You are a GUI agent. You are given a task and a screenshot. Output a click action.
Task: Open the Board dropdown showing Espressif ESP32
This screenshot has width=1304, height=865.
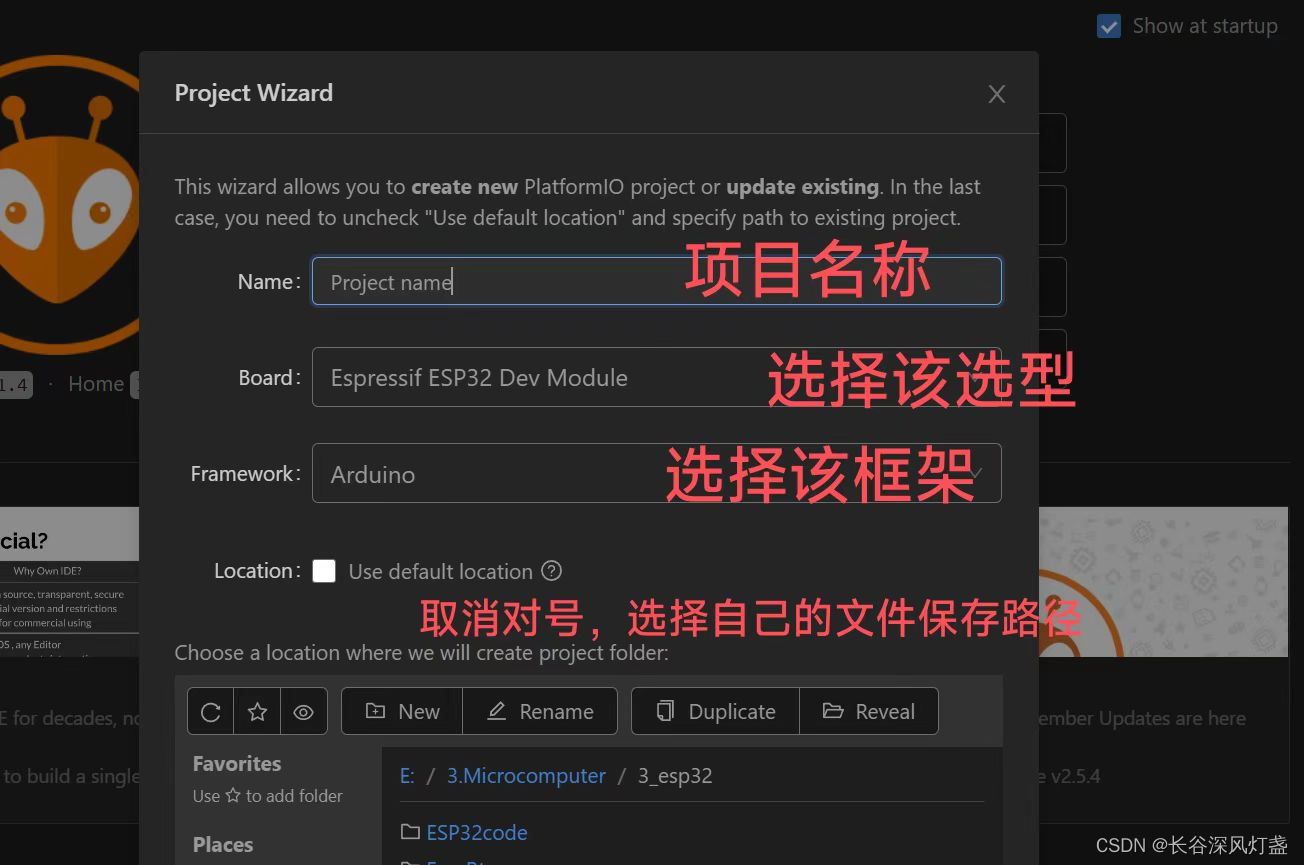click(657, 378)
